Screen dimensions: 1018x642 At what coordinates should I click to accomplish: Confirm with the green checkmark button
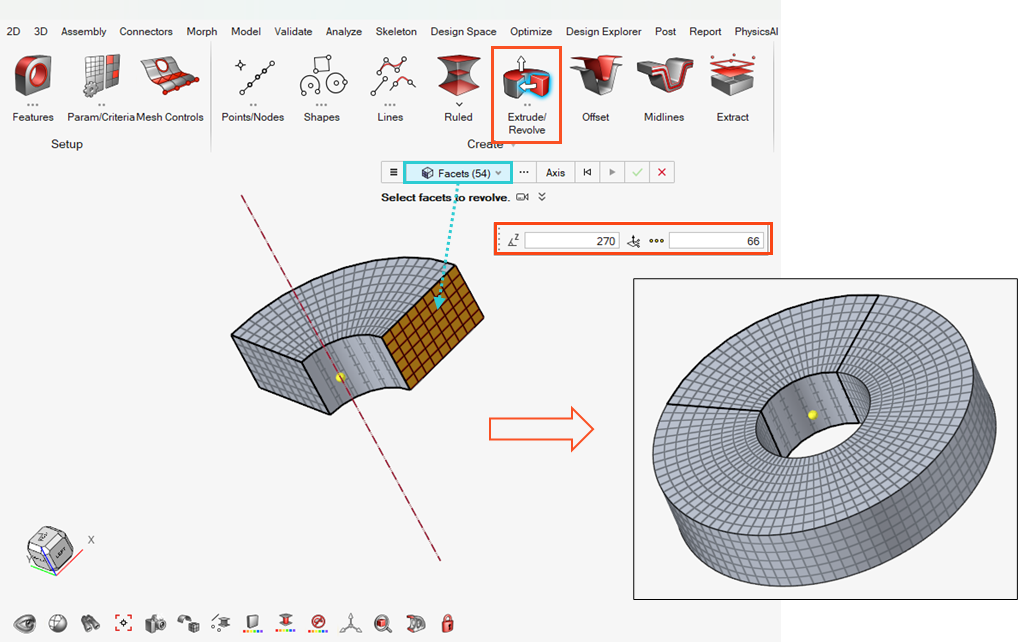tap(638, 173)
